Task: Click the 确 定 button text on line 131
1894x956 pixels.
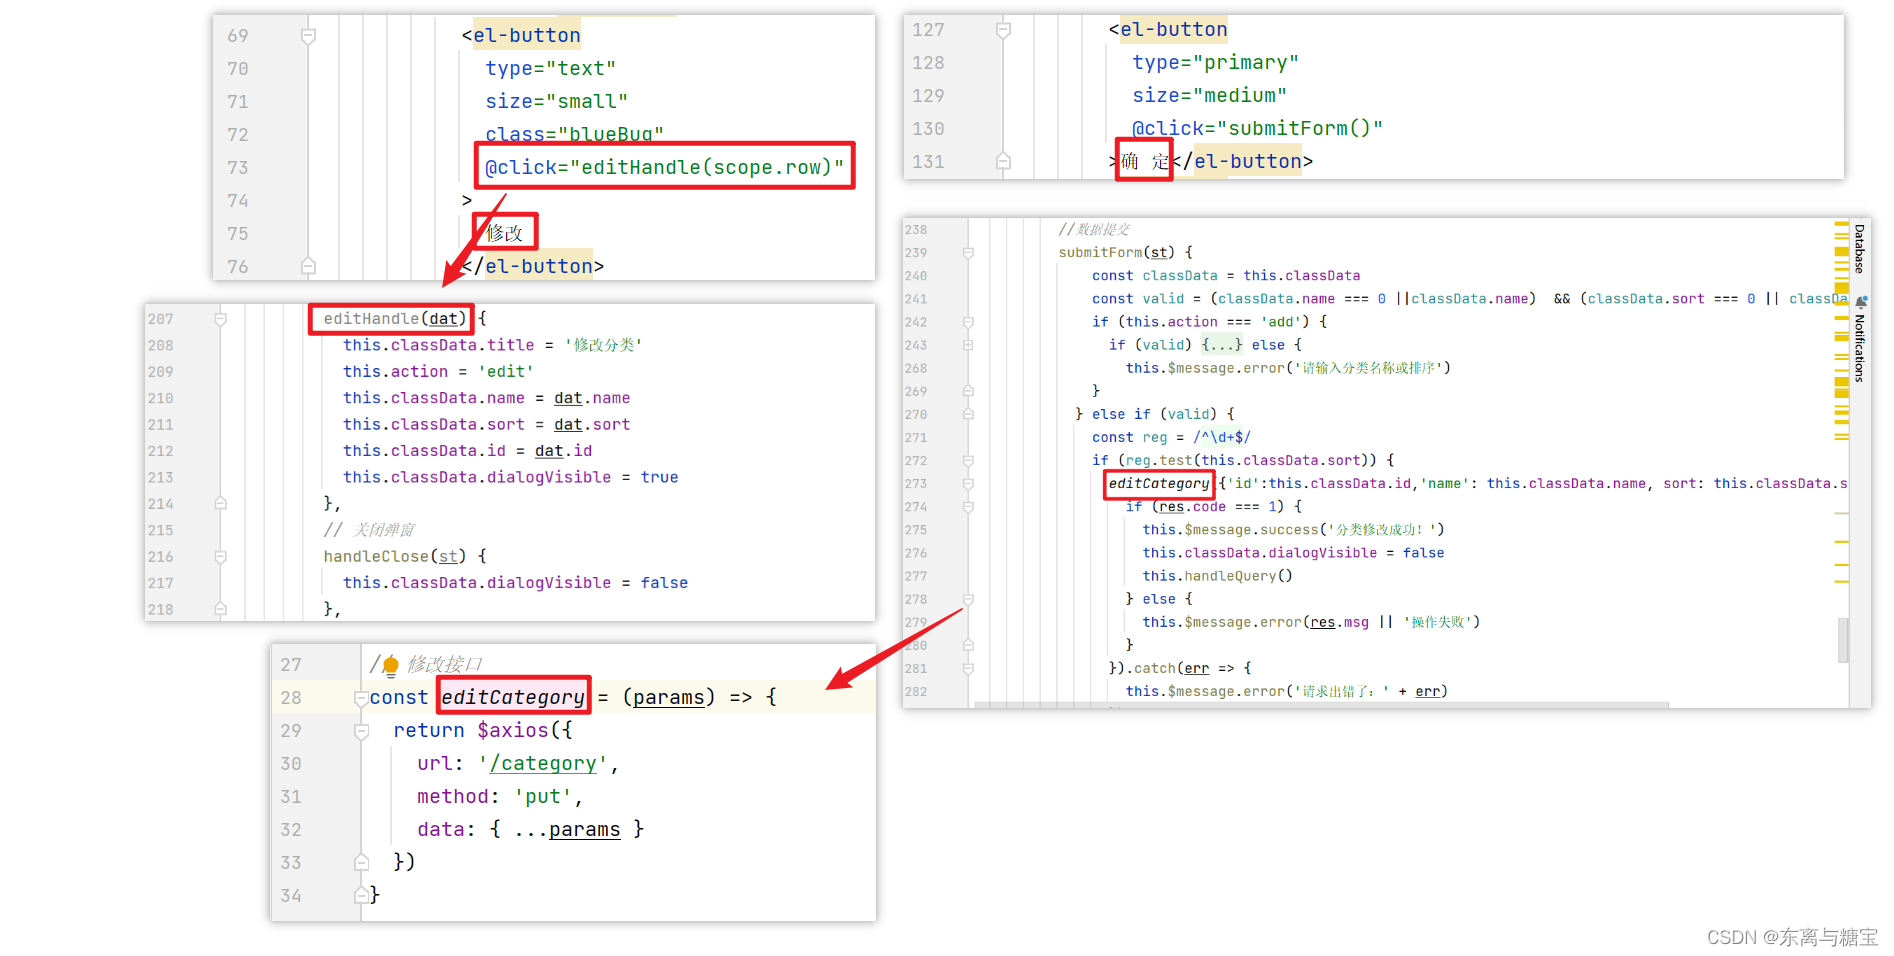Action: click(x=1145, y=161)
